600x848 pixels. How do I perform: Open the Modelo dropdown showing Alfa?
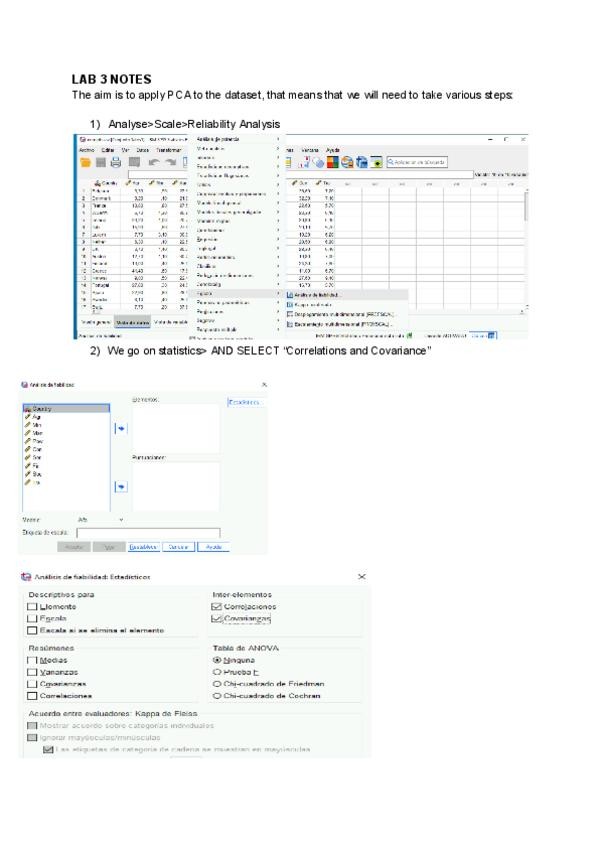101,520
